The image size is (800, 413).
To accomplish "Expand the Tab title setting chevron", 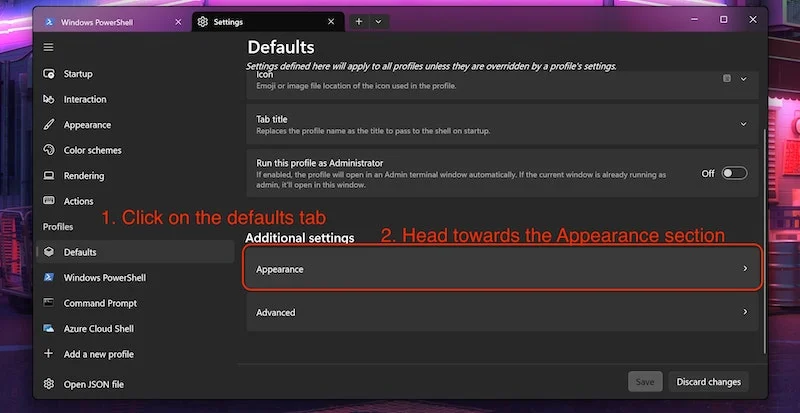I will tap(743, 124).
